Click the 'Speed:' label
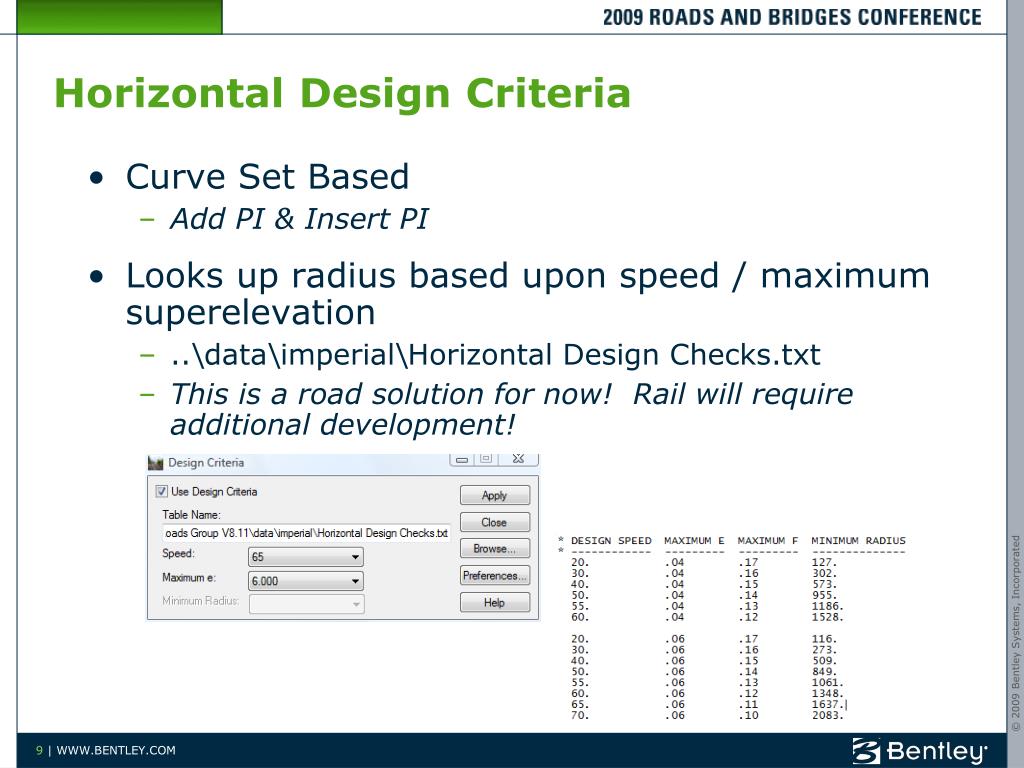 pos(178,553)
